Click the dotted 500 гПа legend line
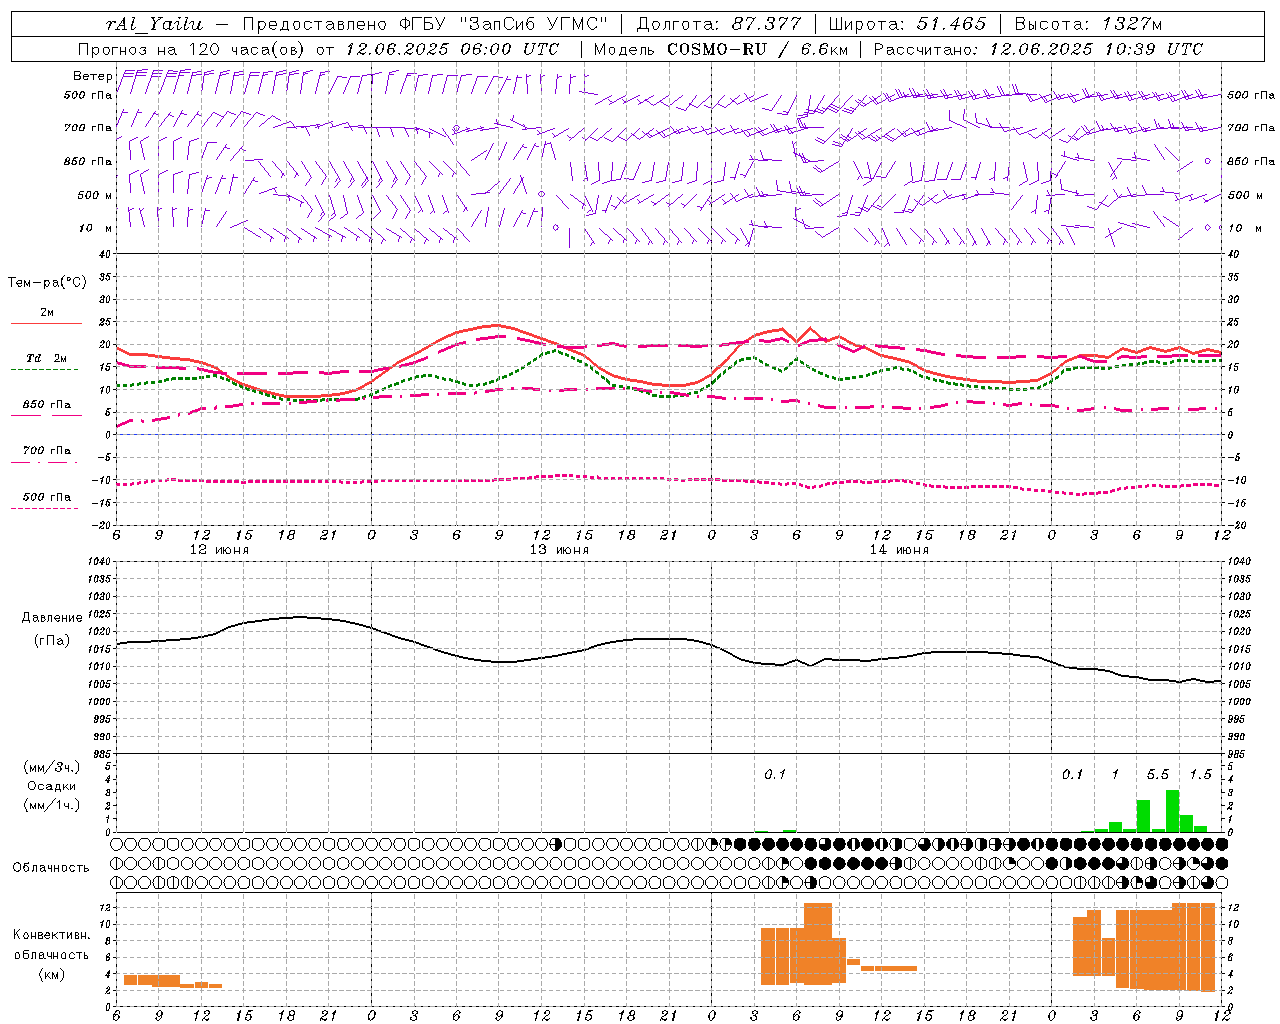The height and width of the screenshot is (1024, 1280). pos(46,508)
